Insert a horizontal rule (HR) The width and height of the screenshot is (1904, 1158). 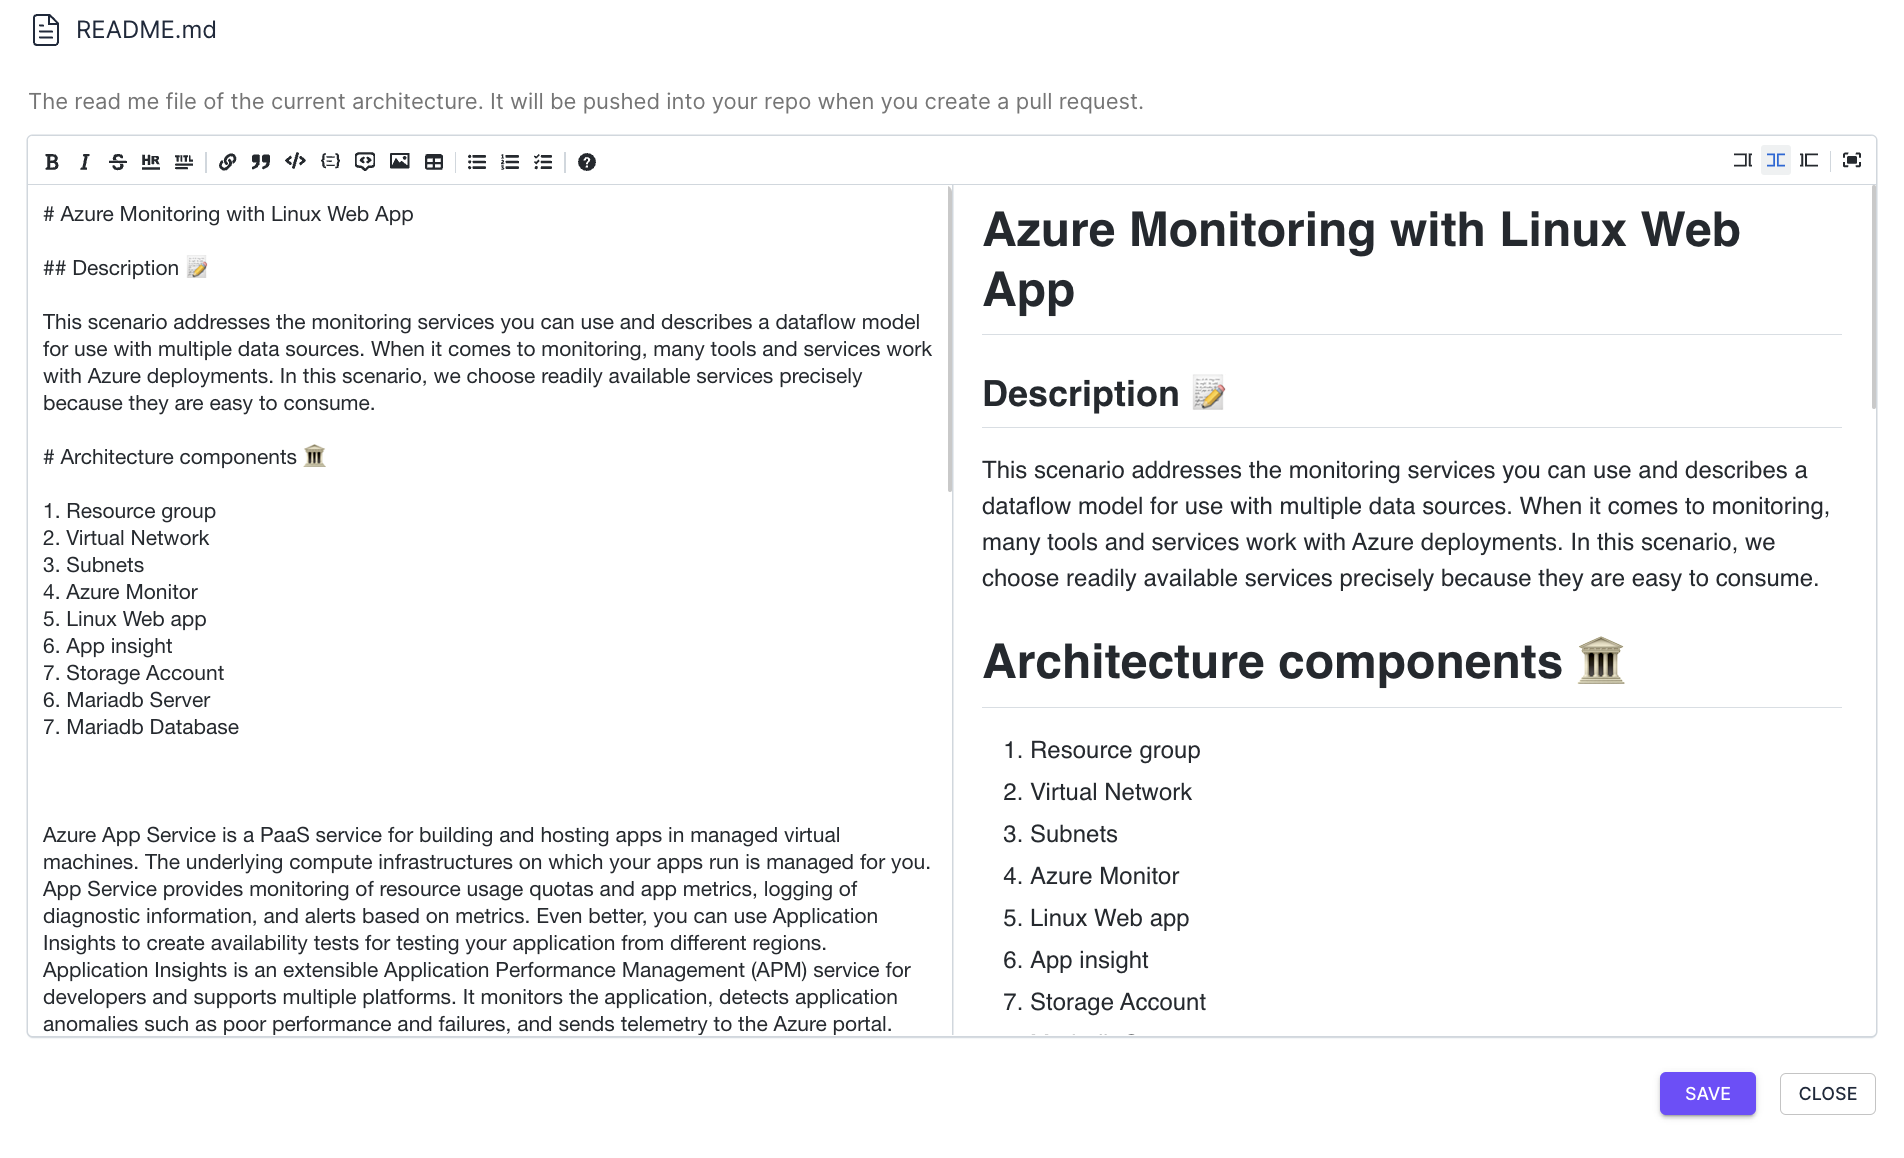point(151,162)
